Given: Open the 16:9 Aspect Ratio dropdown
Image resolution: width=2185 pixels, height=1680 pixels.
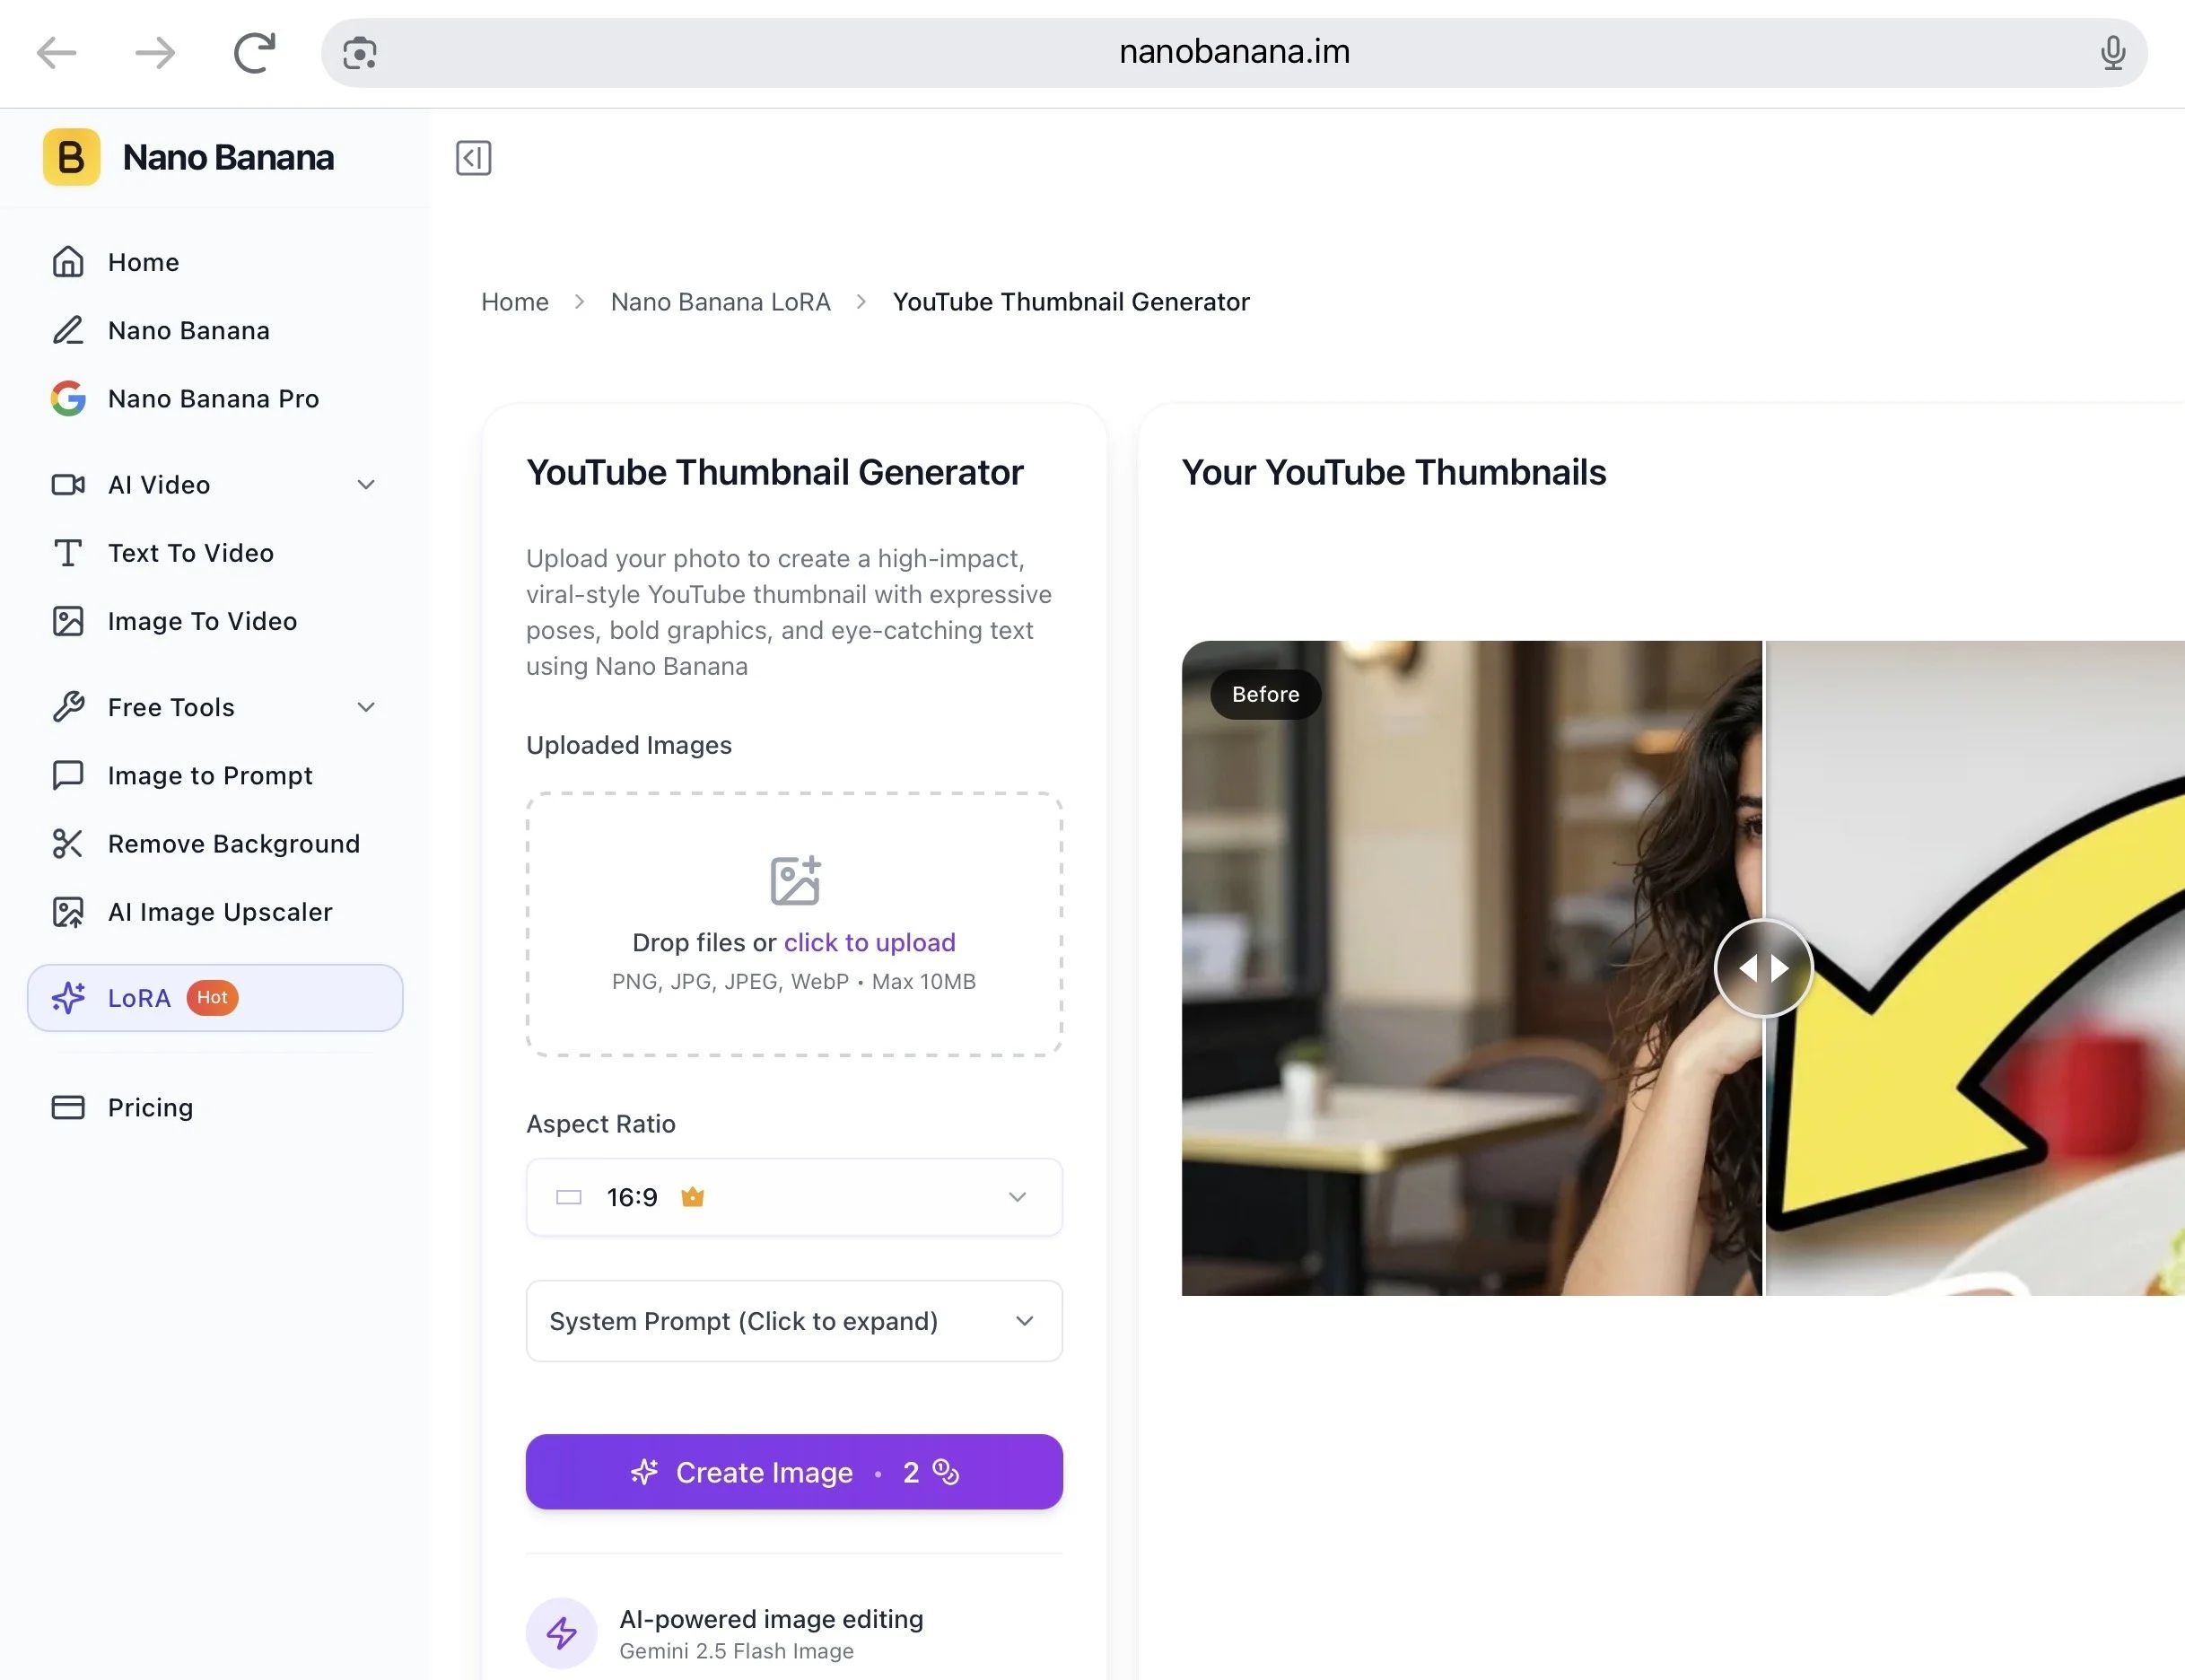Looking at the screenshot, I should point(794,1197).
